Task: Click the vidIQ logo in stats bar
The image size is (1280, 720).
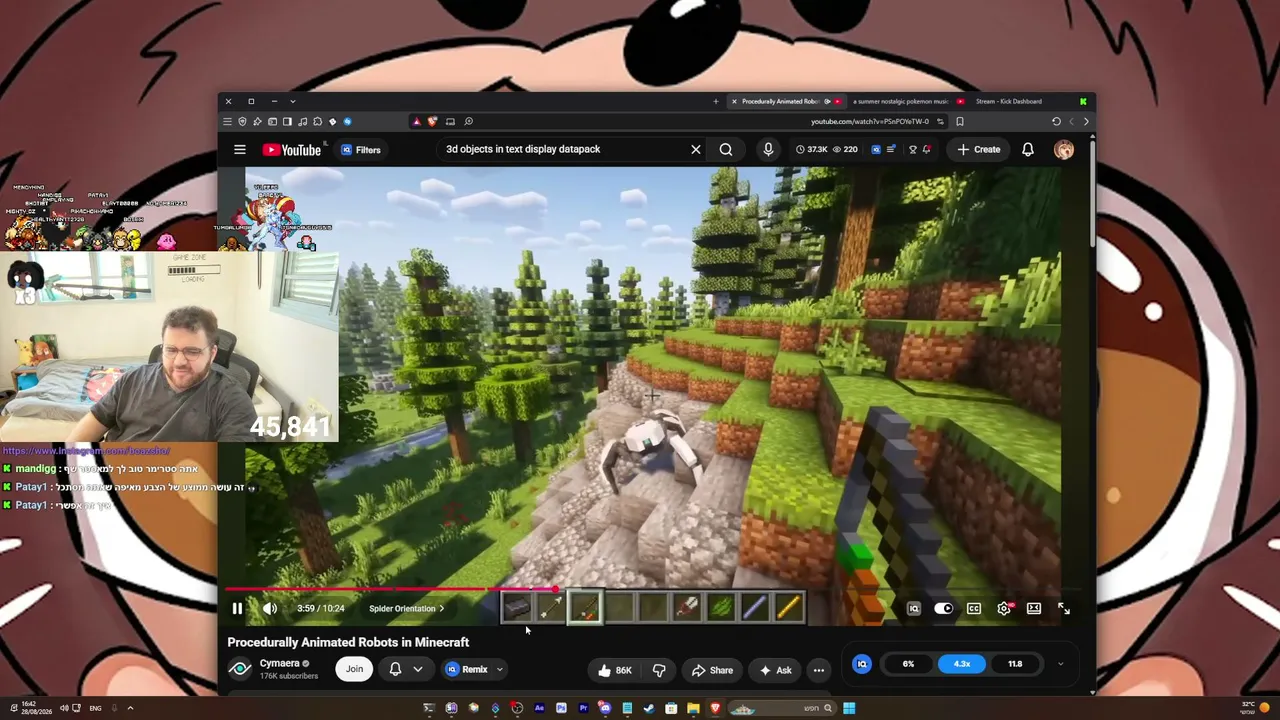Action: coord(862,664)
